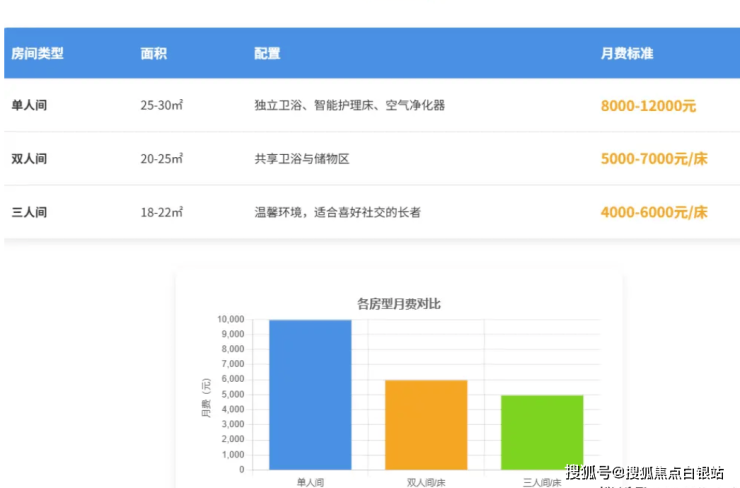The height and width of the screenshot is (488, 740).
Task: Click the 8000-12000元 price text
Action: tap(648, 105)
